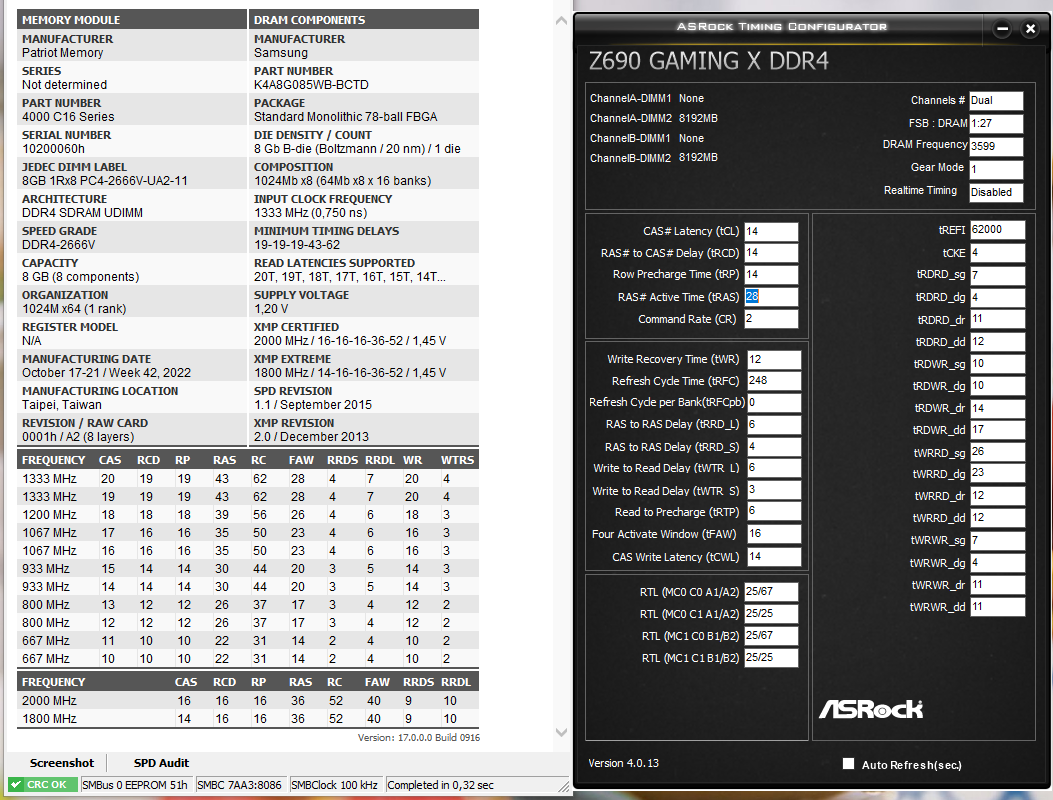Select the RAS# Active Time (tRAS) field
Screen dimensions: 1053x800
point(771,297)
